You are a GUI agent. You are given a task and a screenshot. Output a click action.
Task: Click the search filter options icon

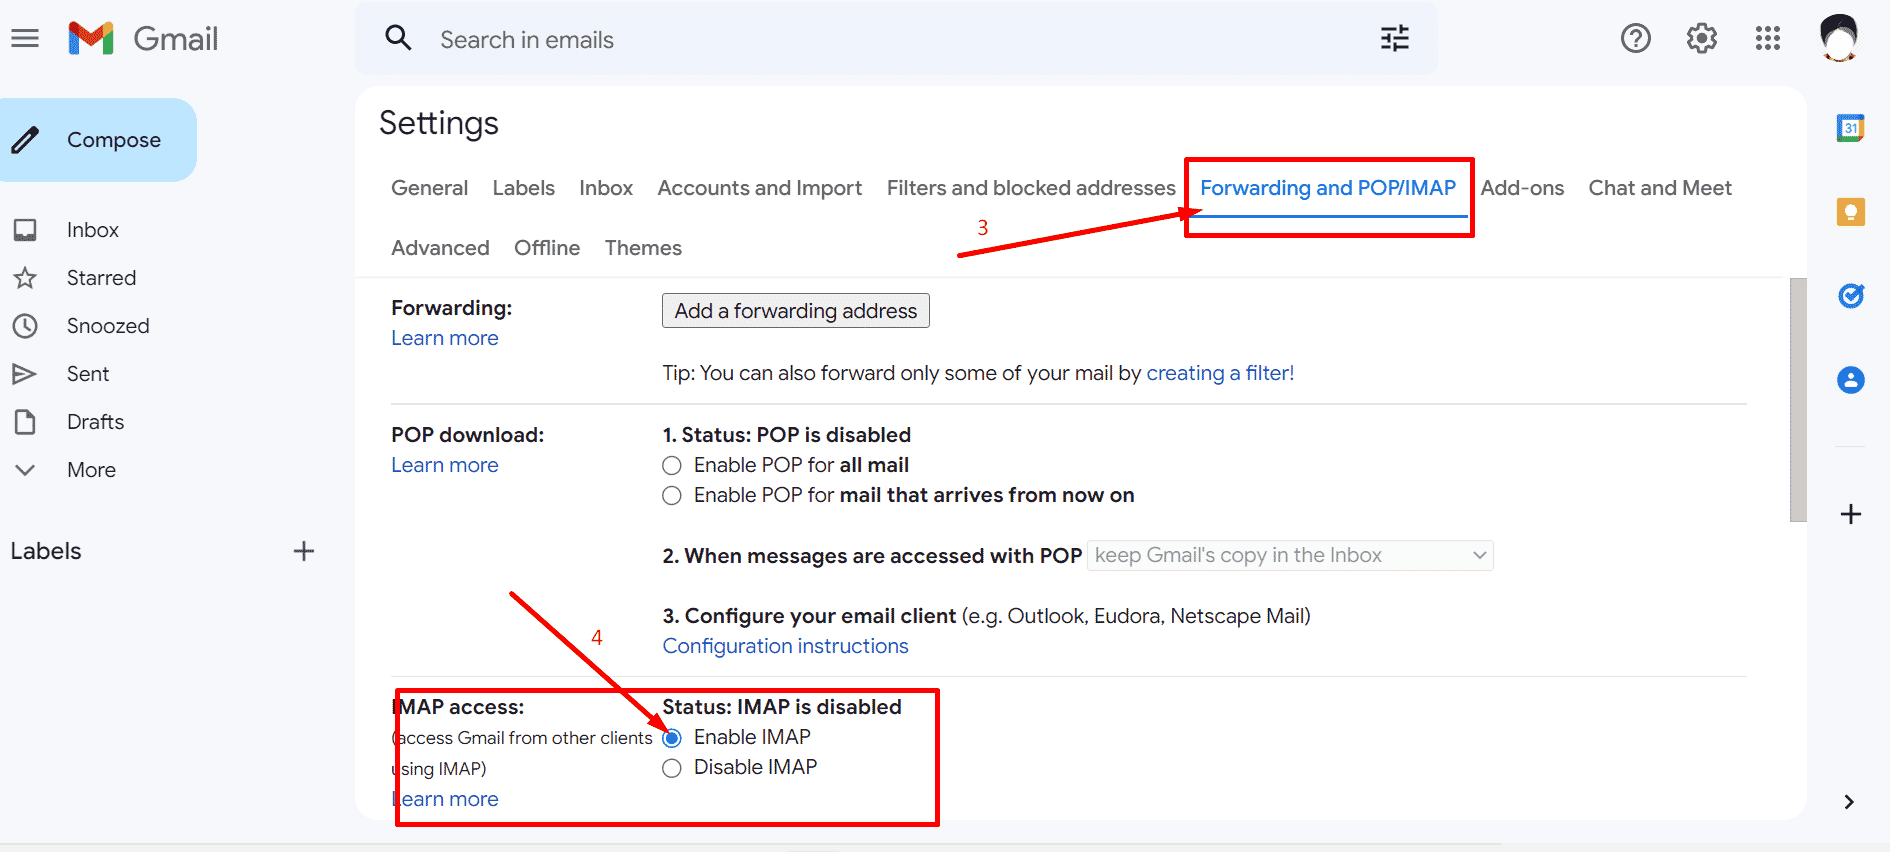(1394, 39)
